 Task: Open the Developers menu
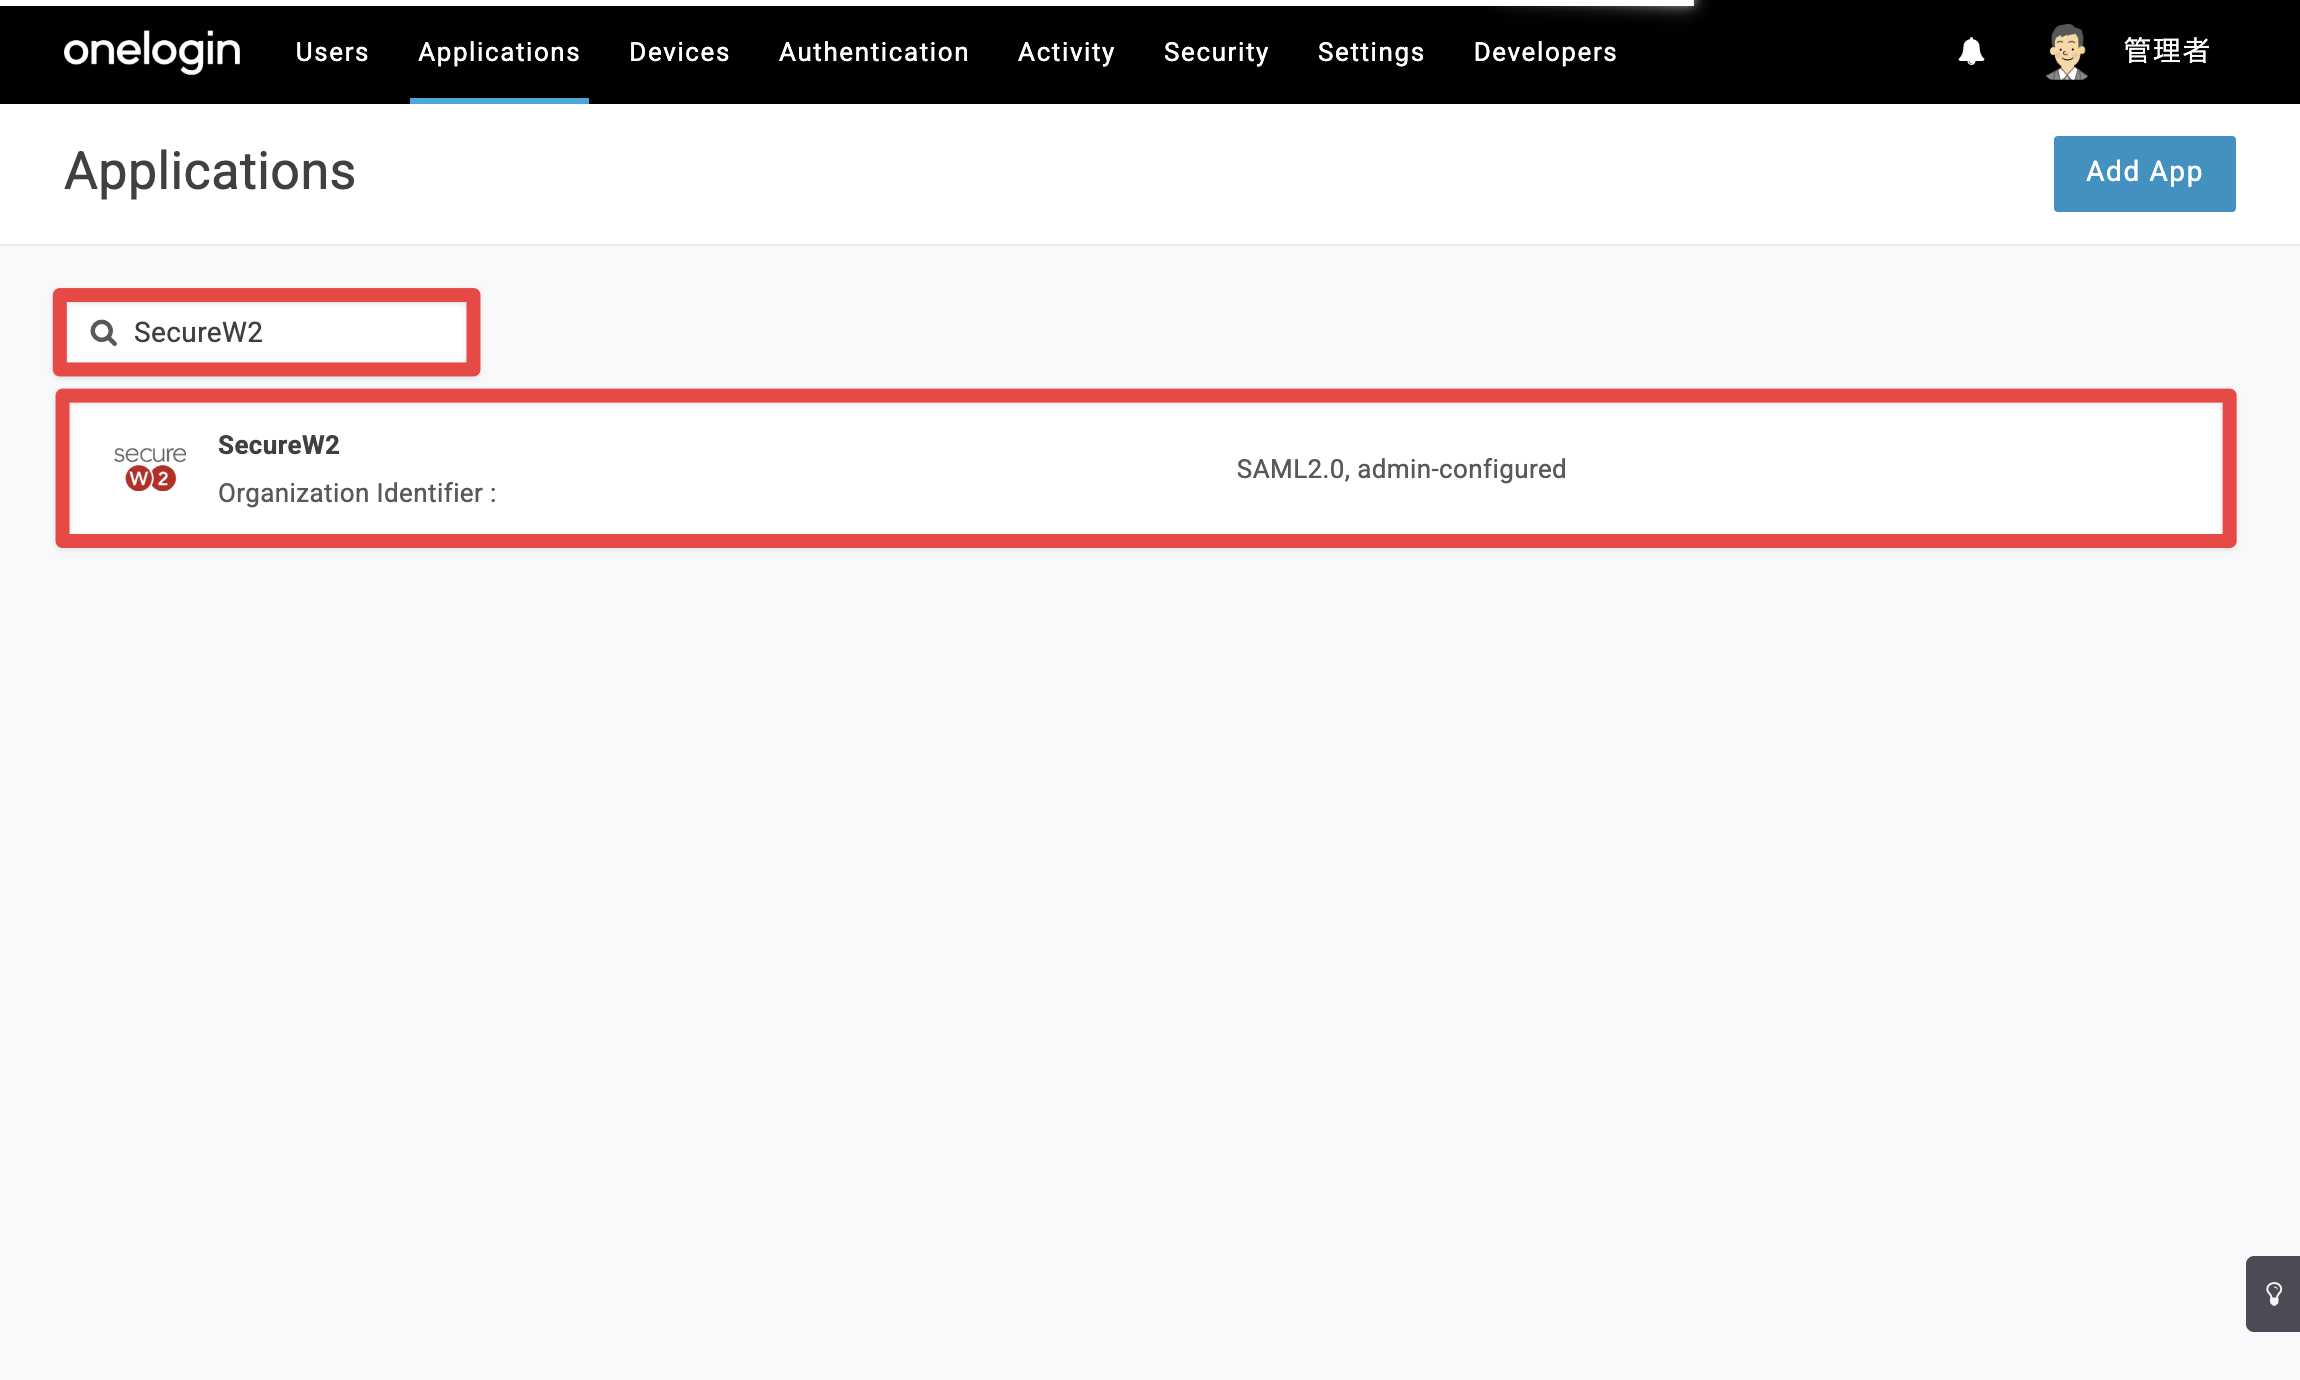[x=1545, y=52]
